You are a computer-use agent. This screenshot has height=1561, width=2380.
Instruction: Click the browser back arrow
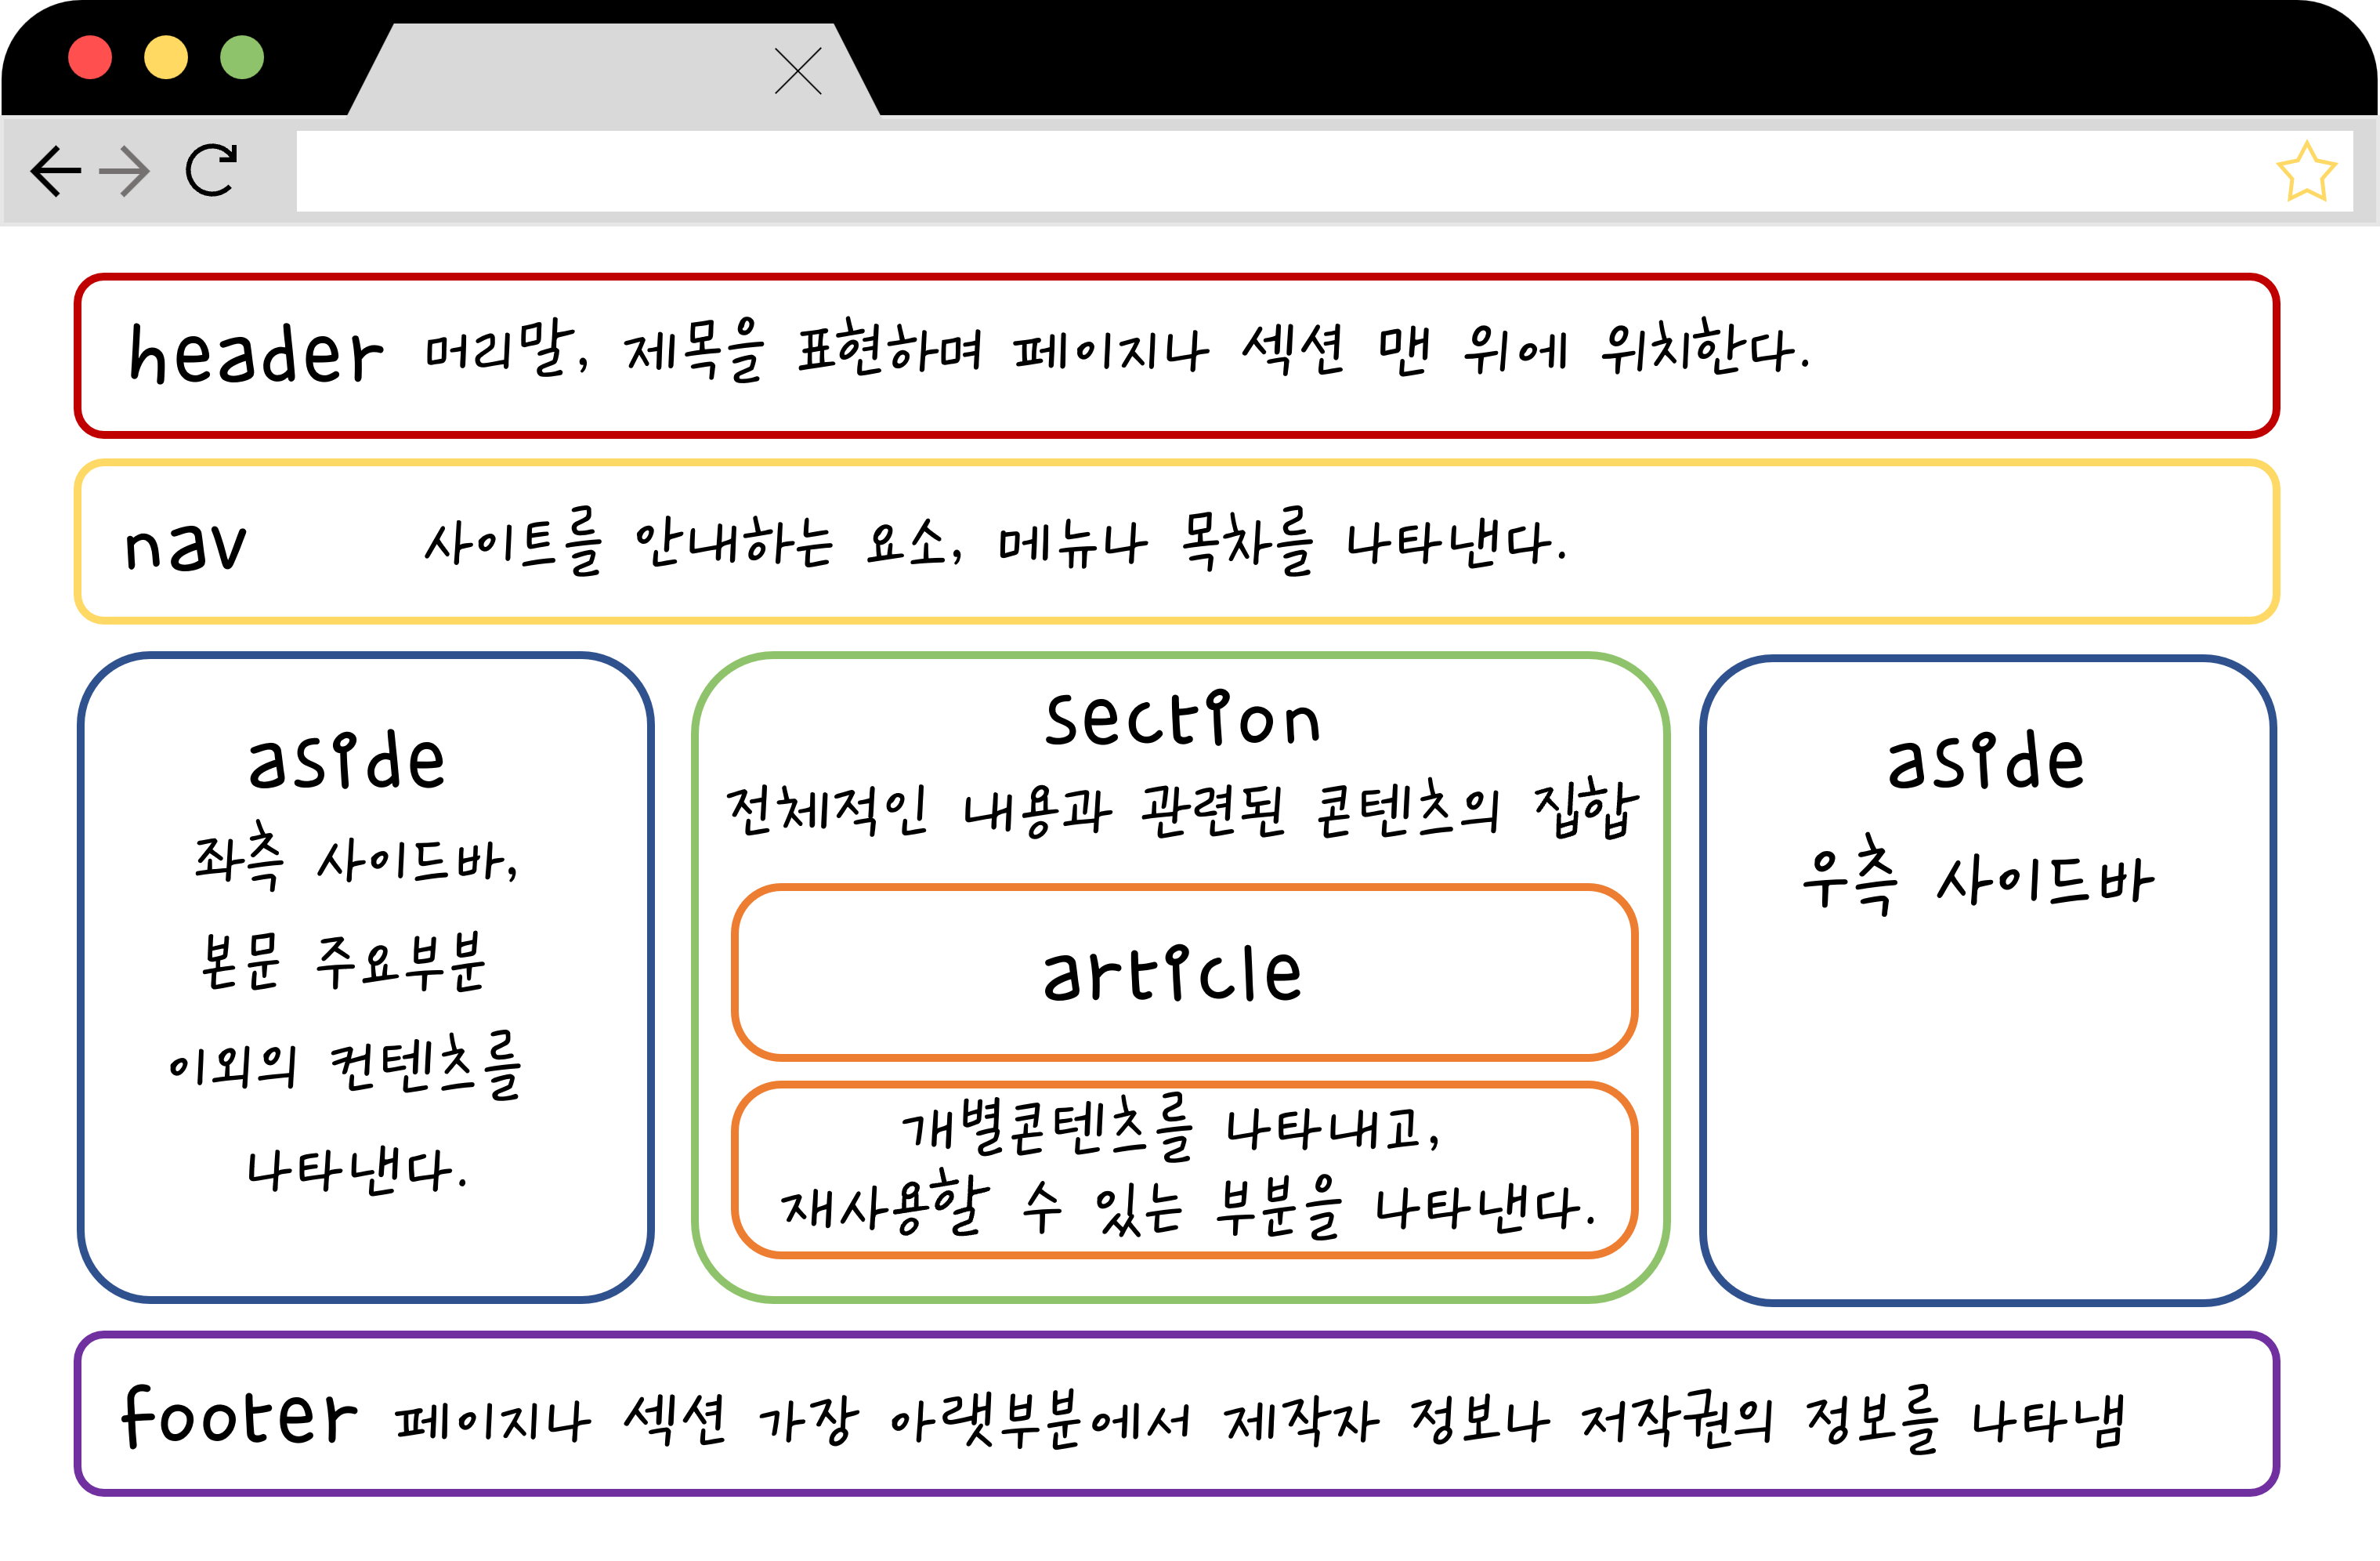click(x=55, y=171)
